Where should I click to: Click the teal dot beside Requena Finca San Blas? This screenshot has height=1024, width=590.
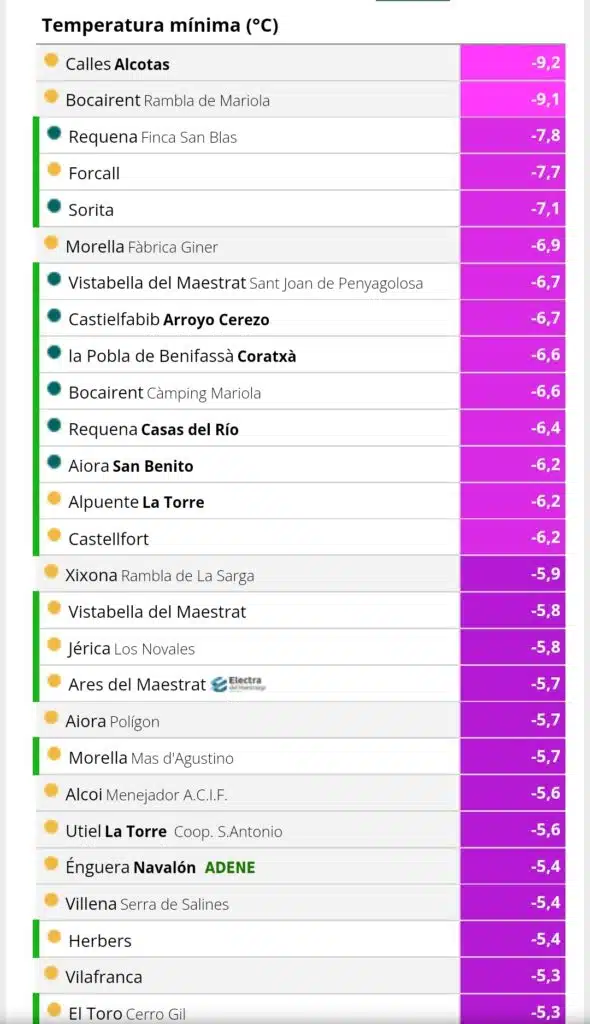point(54,135)
